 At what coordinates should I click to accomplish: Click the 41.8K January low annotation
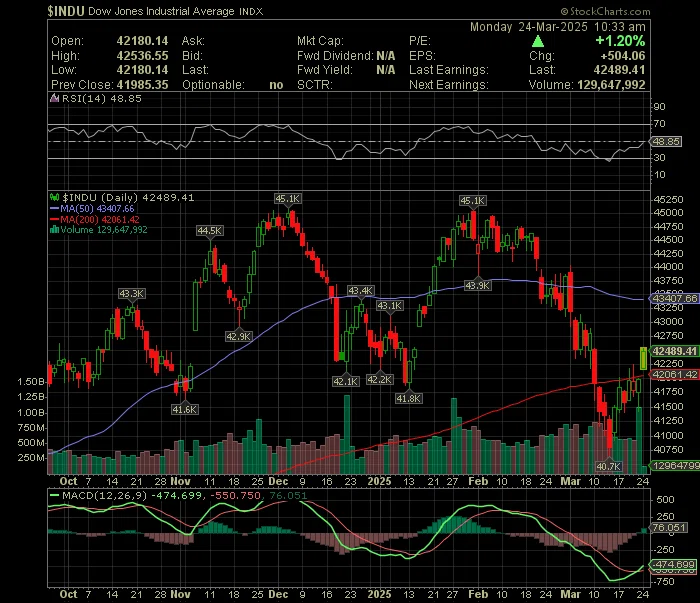408,399
